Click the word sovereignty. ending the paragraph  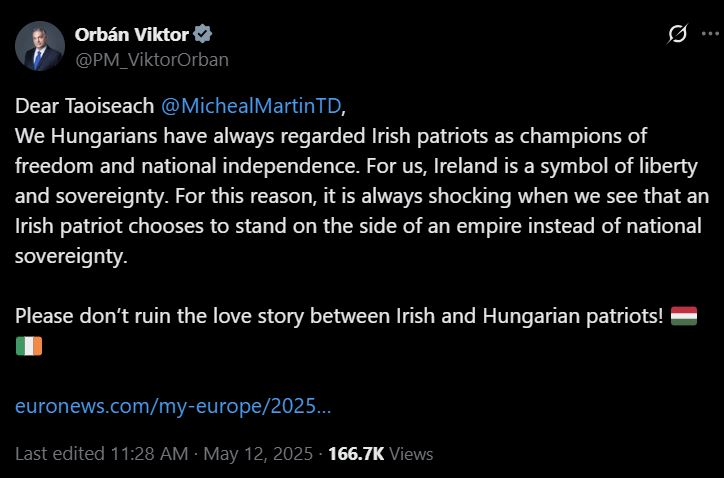click(x=74, y=255)
